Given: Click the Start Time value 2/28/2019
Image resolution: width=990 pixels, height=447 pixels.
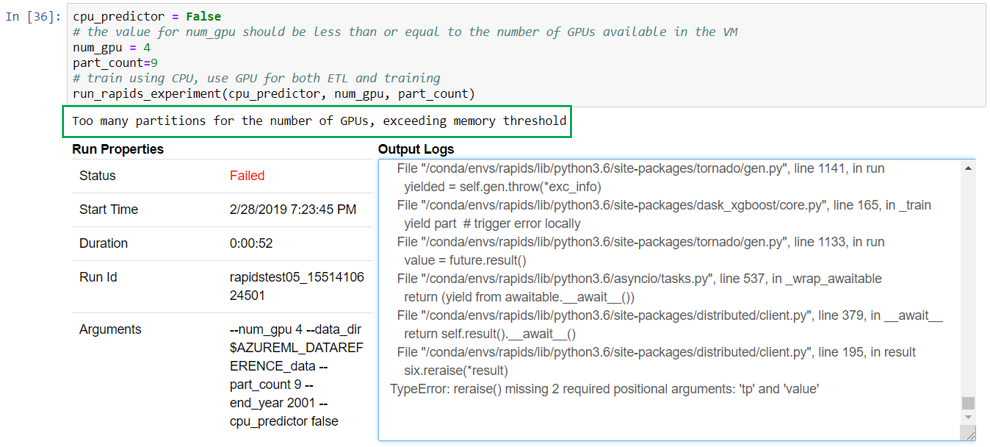Looking at the screenshot, I should pyautogui.click(x=292, y=210).
